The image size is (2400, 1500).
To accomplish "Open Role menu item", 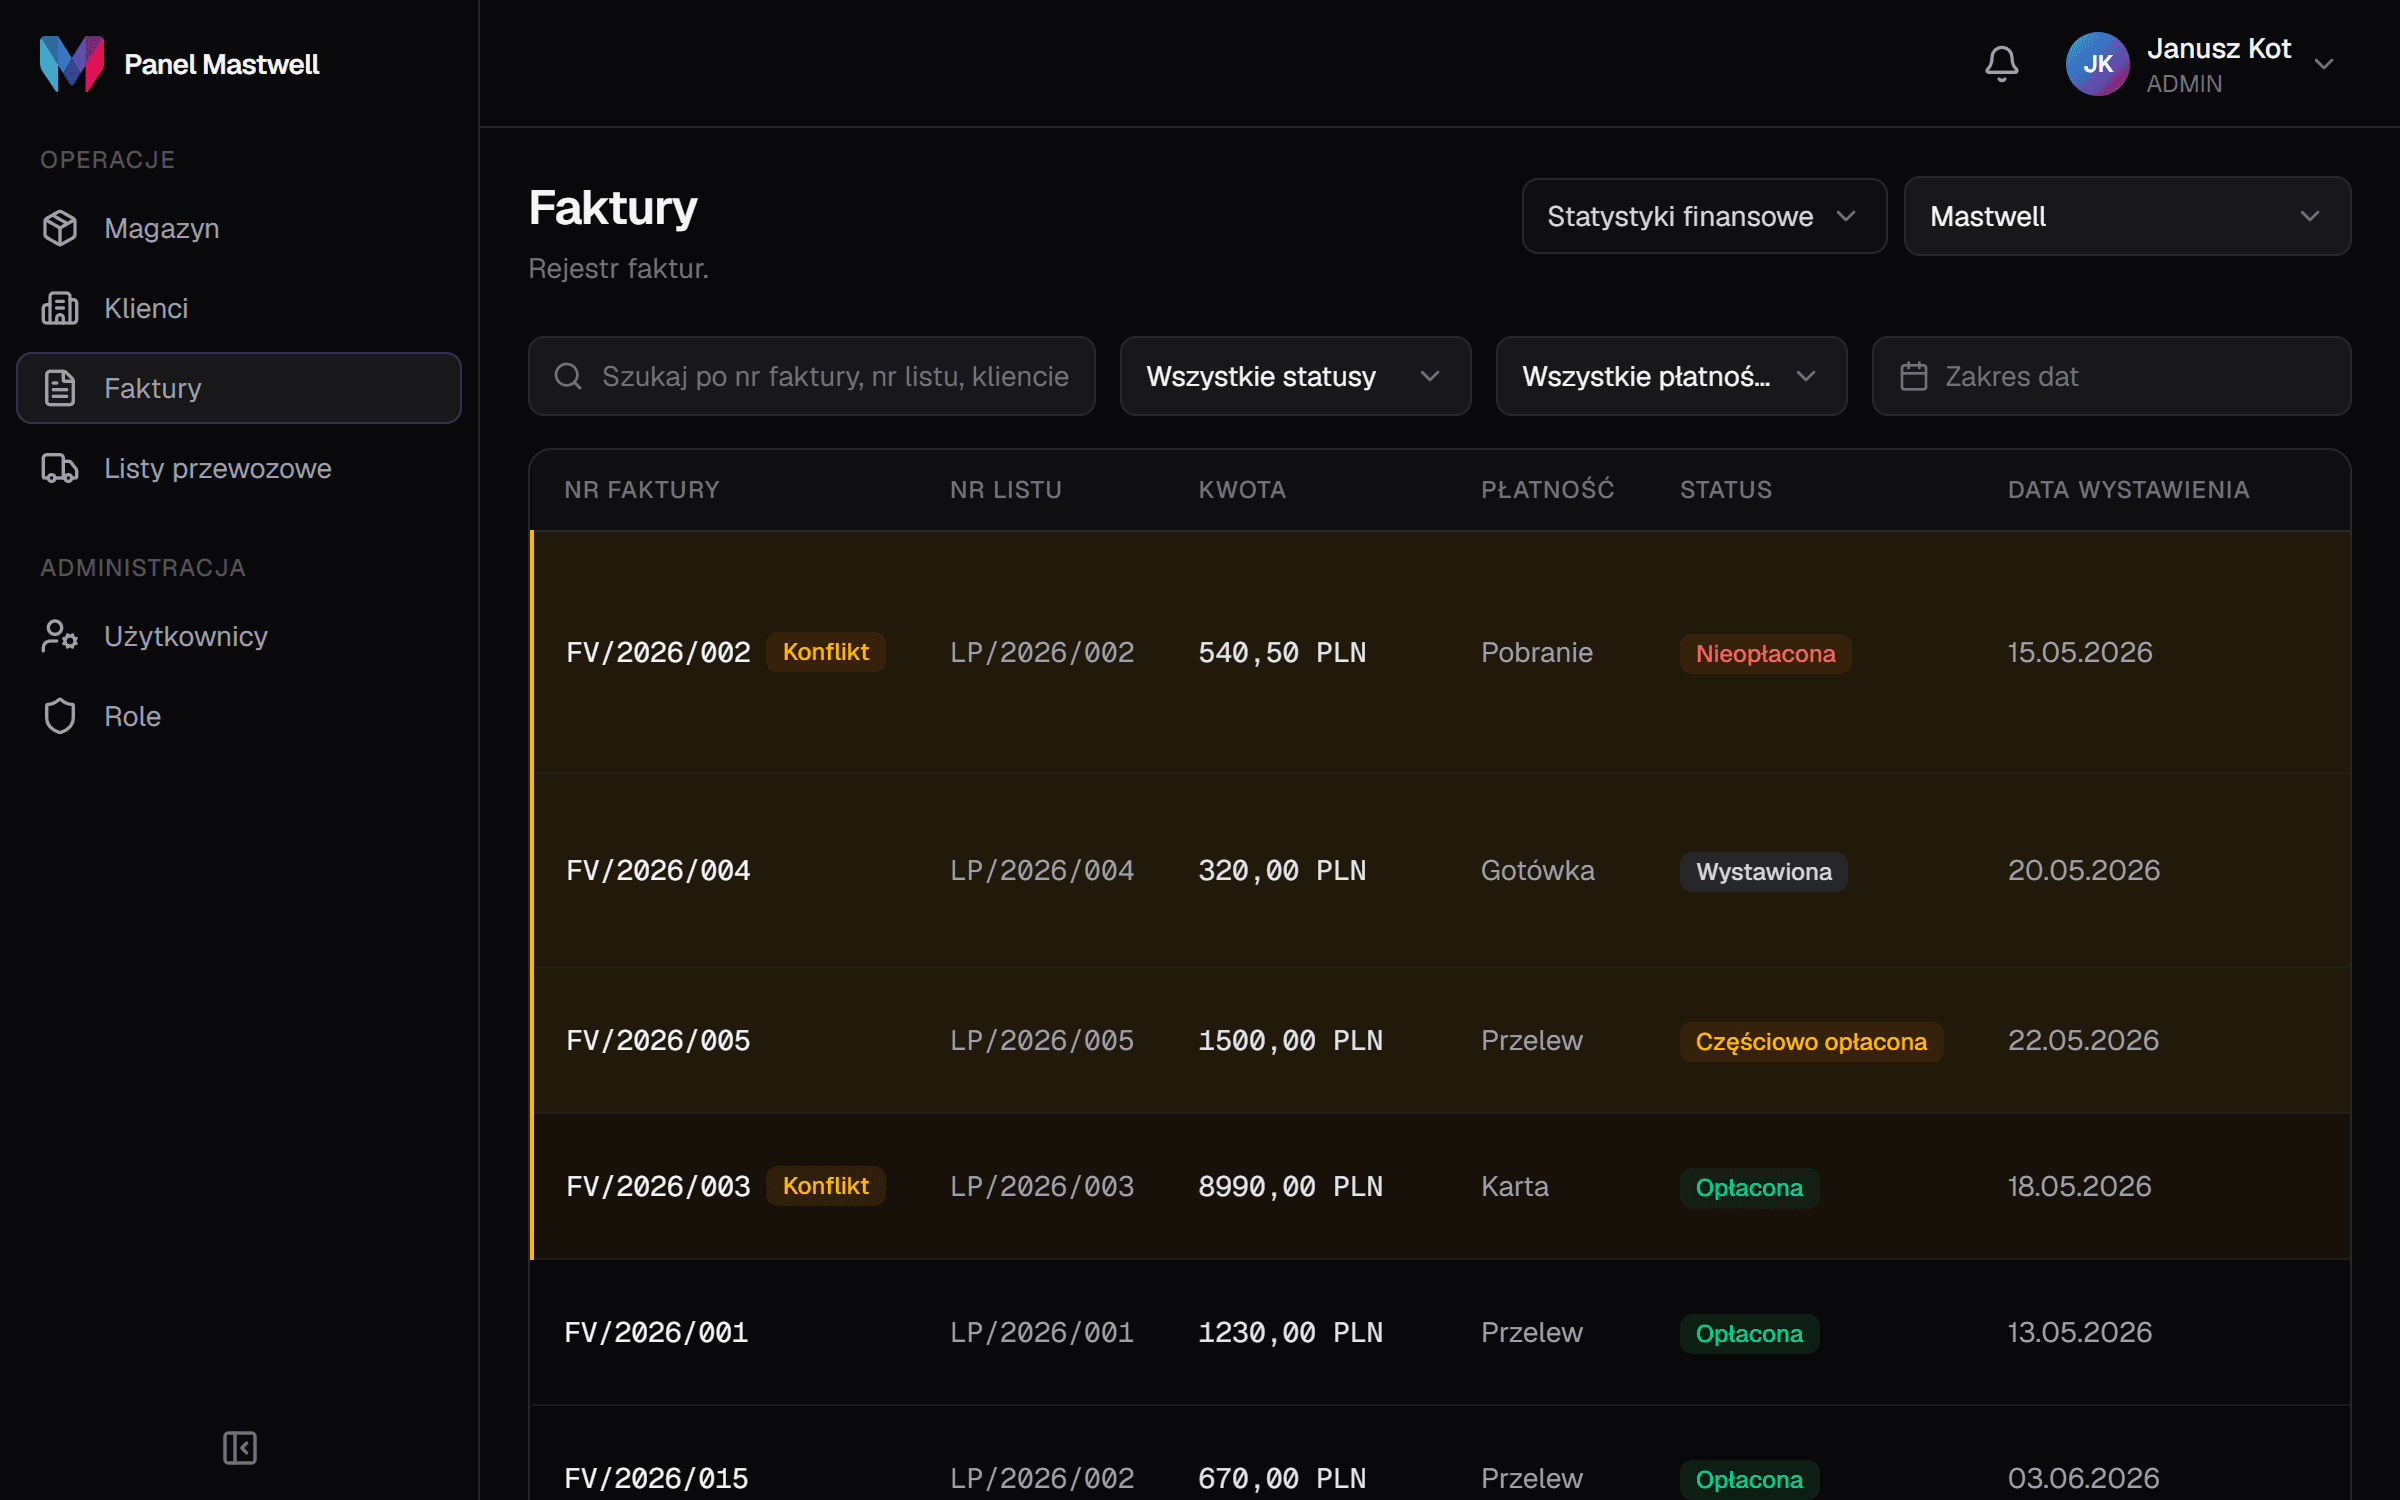I will click(x=239, y=716).
